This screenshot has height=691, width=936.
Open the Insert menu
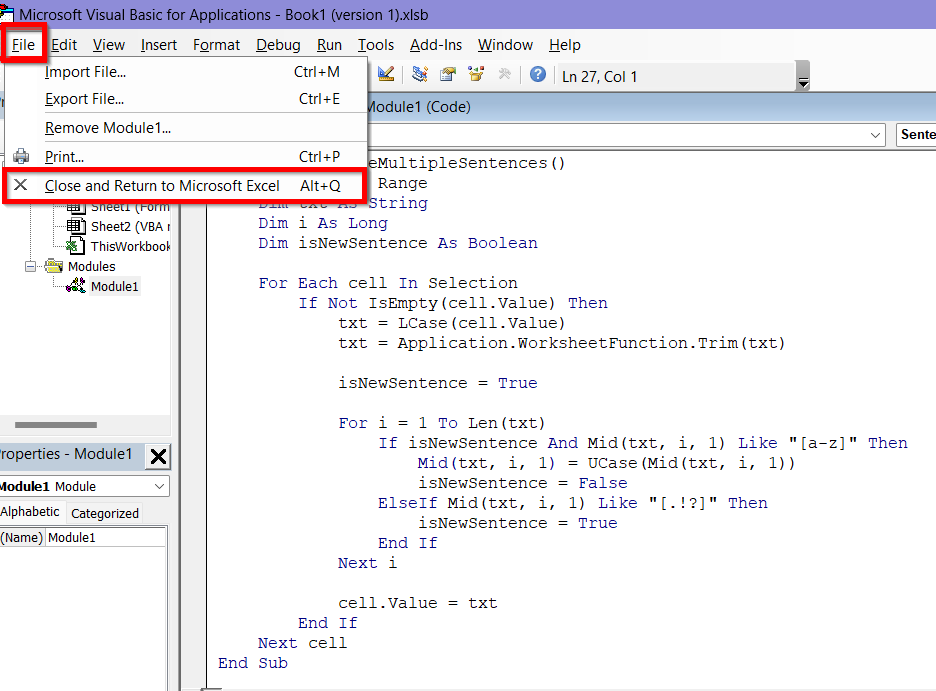click(159, 45)
